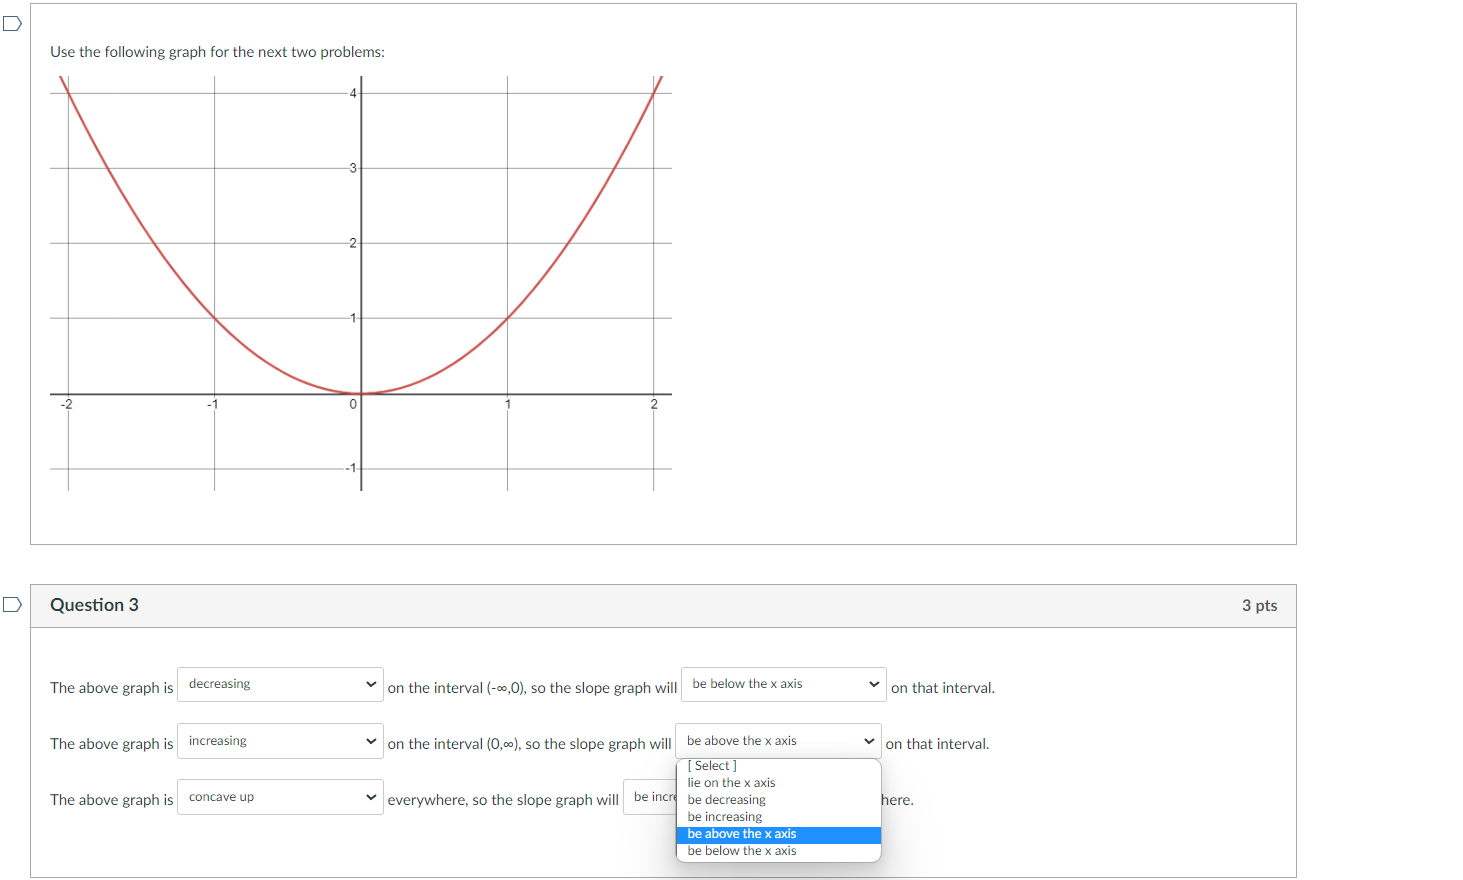
Task: Collapse the open 'be above the x axis' dropdown
Action: click(778, 741)
